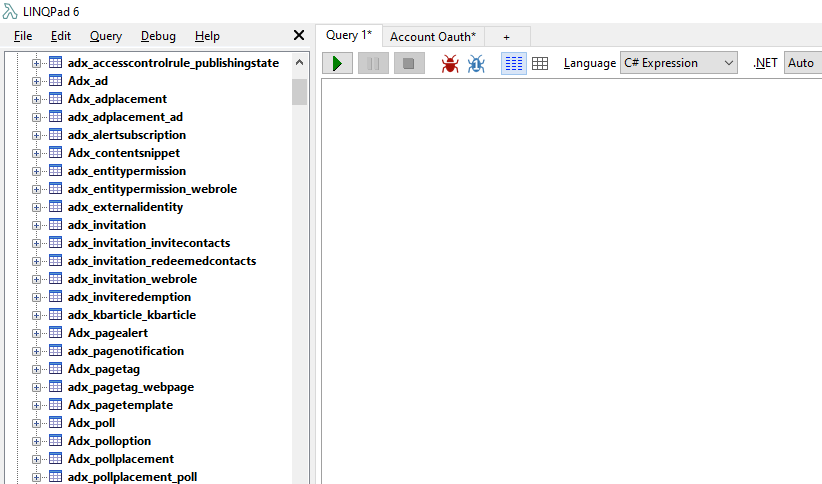Click the tree scrollbar up arrow
Screen dimensions: 822x484
(299, 62)
